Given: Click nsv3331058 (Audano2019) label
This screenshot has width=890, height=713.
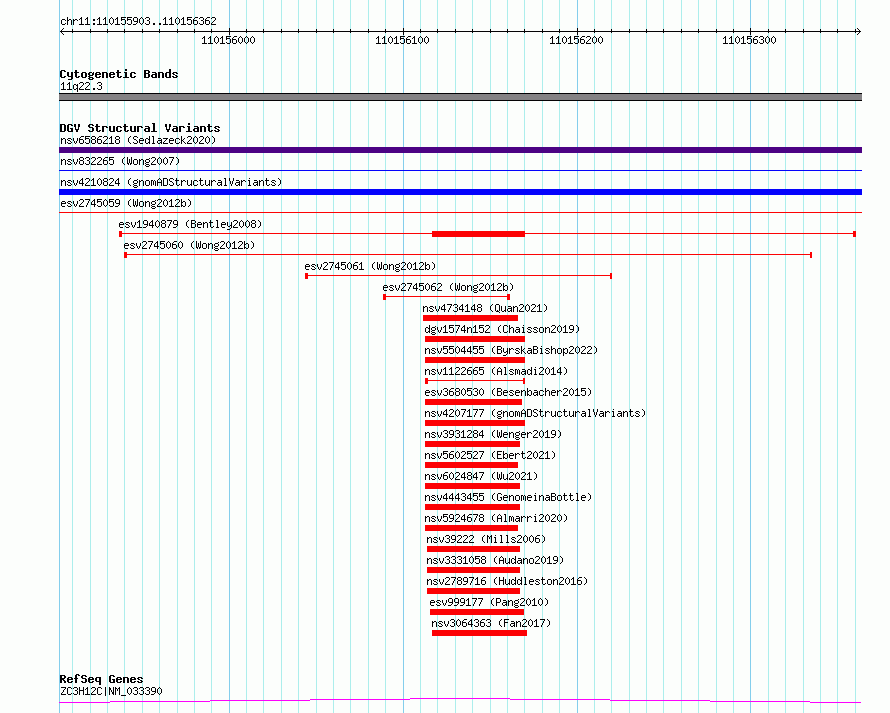Looking at the screenshot, I should pyautogui.click(x=495, y=560).
